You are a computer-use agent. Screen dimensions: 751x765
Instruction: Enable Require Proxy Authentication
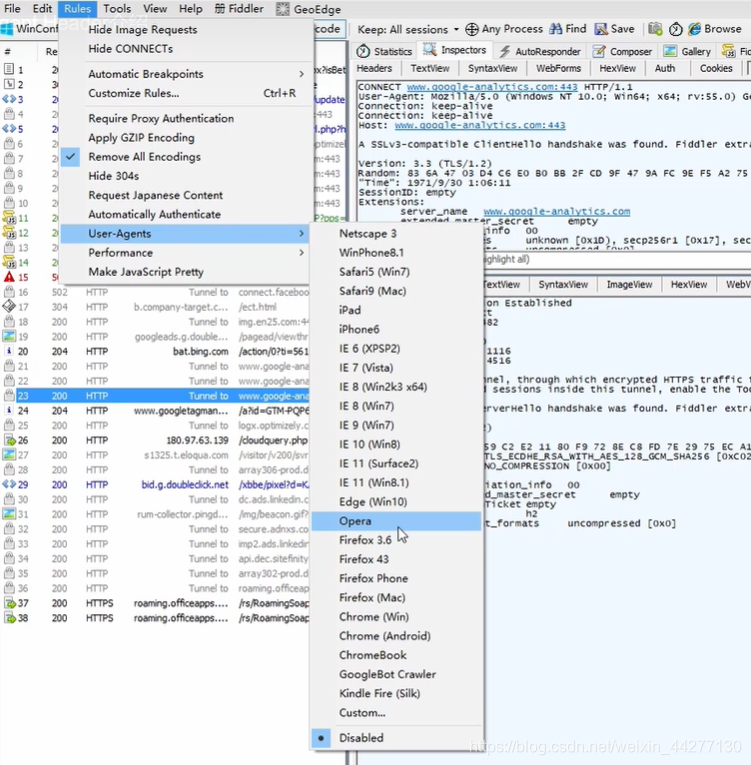coord(185,119)
